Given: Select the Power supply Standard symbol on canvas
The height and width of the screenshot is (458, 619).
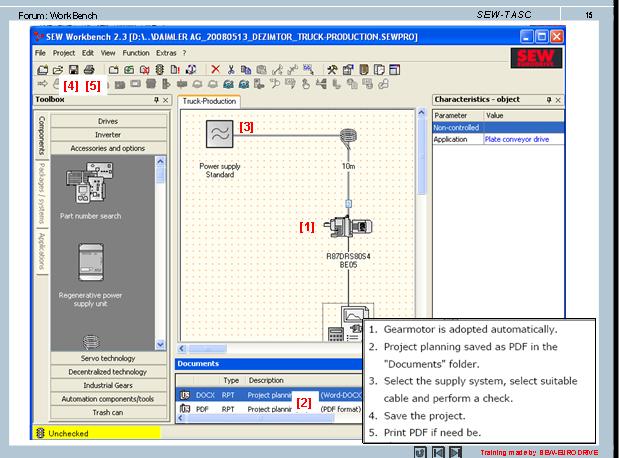Looking at the screenshot, I should tap(219, 134).
